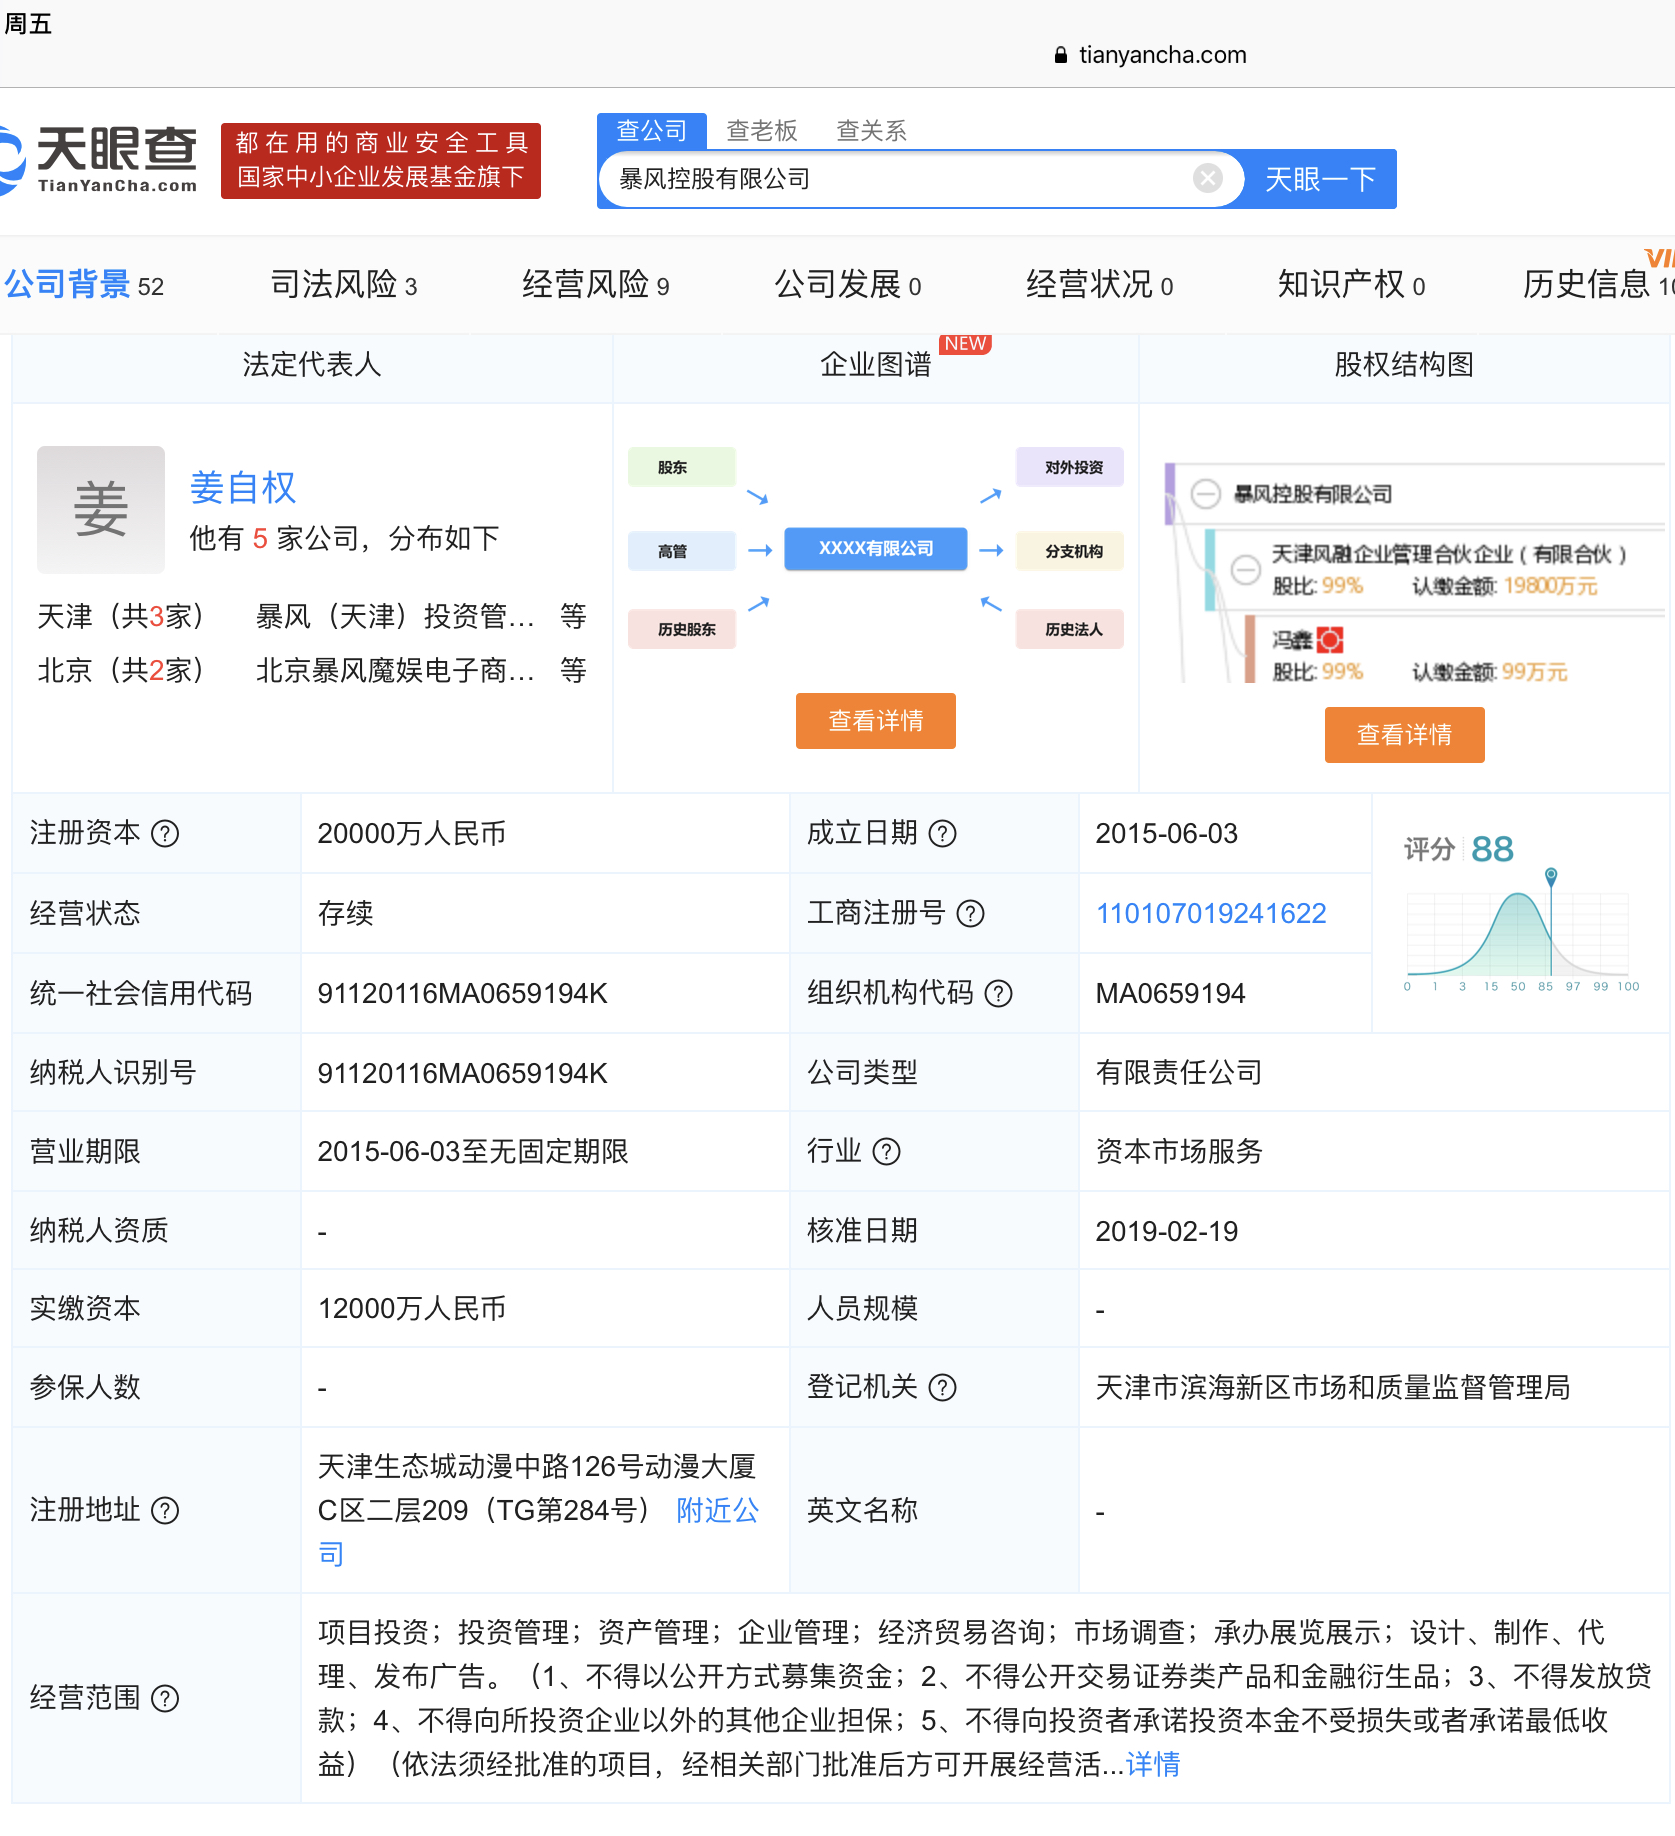
Task: Click the 暴风（天津）投资管… company link
Action: coord(395,616)
